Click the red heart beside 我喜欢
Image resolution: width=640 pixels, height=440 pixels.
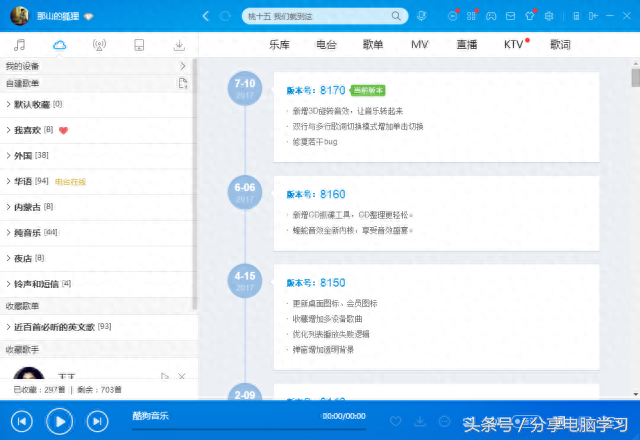tap(63, 131)
